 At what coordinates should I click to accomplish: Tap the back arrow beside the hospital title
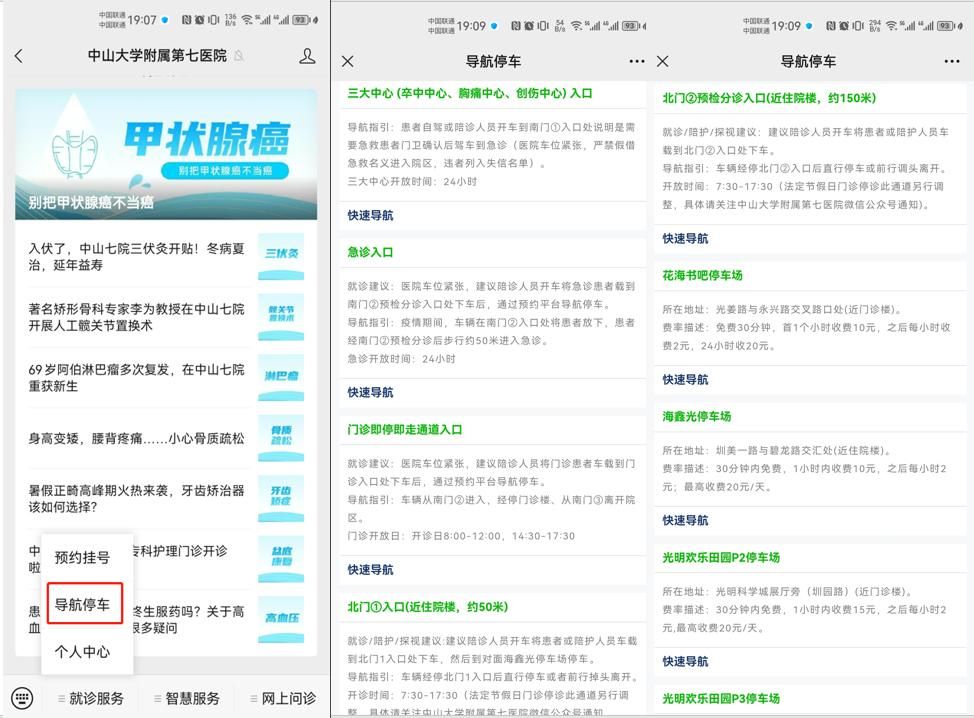tap(19, 56)
